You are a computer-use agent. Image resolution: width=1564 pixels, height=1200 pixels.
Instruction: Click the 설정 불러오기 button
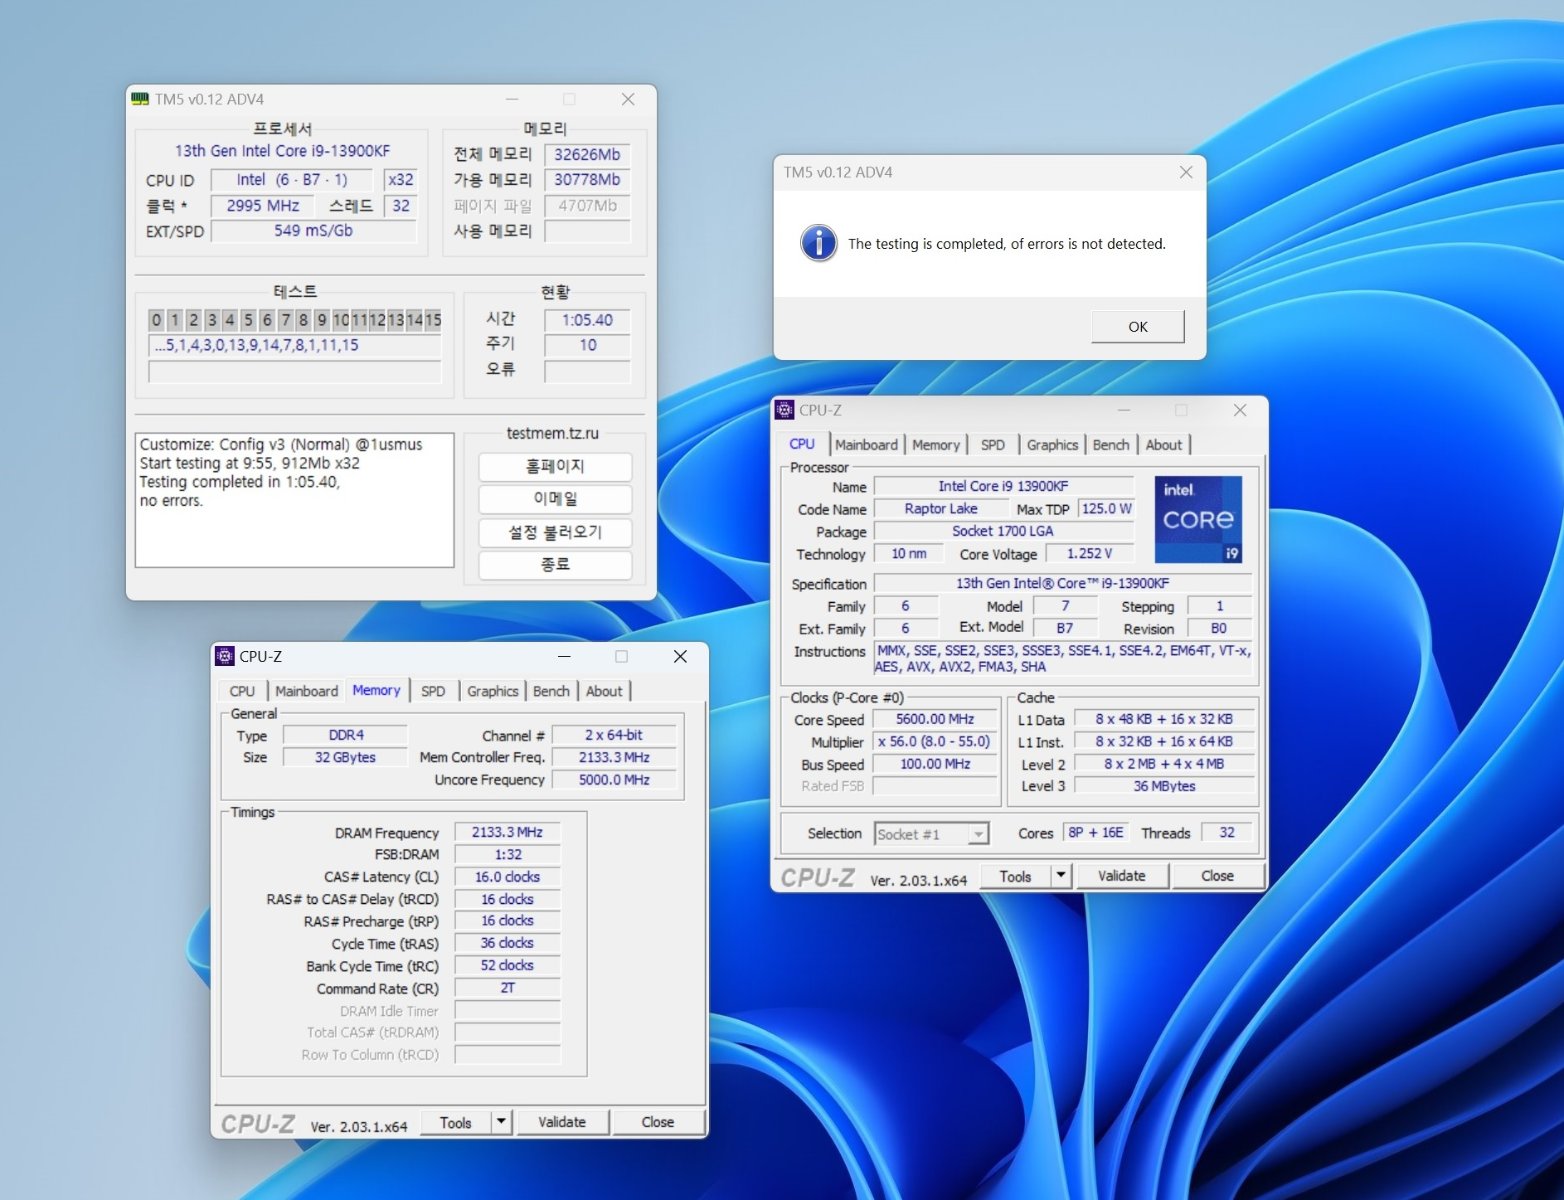(555, 532)
